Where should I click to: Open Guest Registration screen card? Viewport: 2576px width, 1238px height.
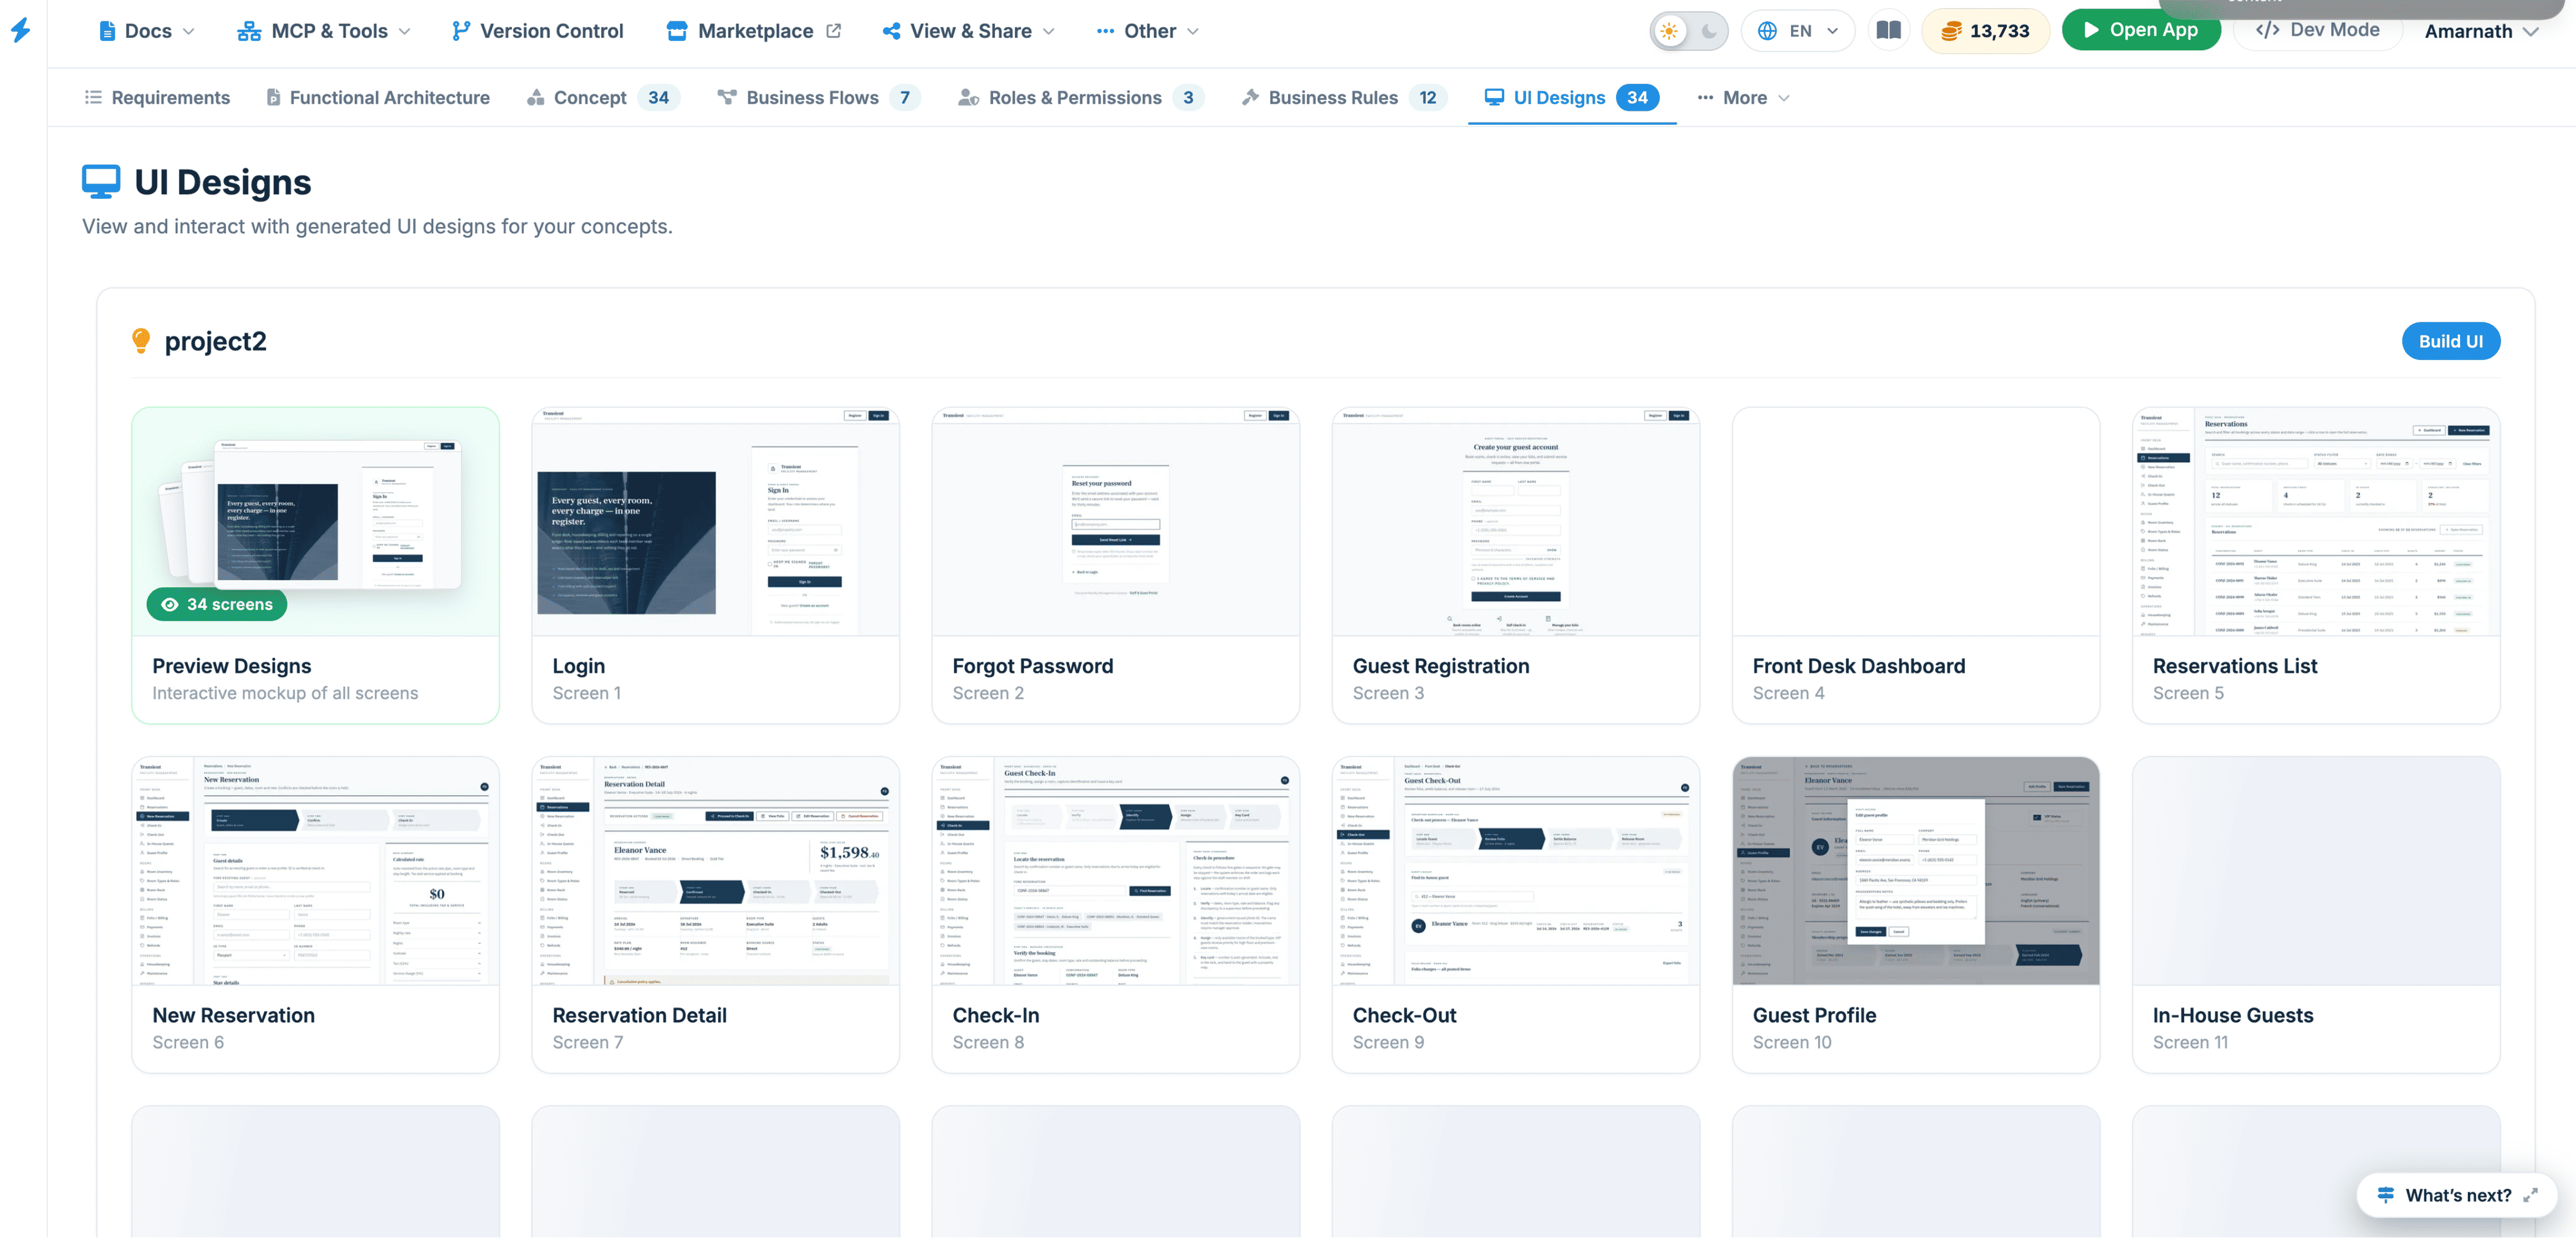pos(1515,565)
